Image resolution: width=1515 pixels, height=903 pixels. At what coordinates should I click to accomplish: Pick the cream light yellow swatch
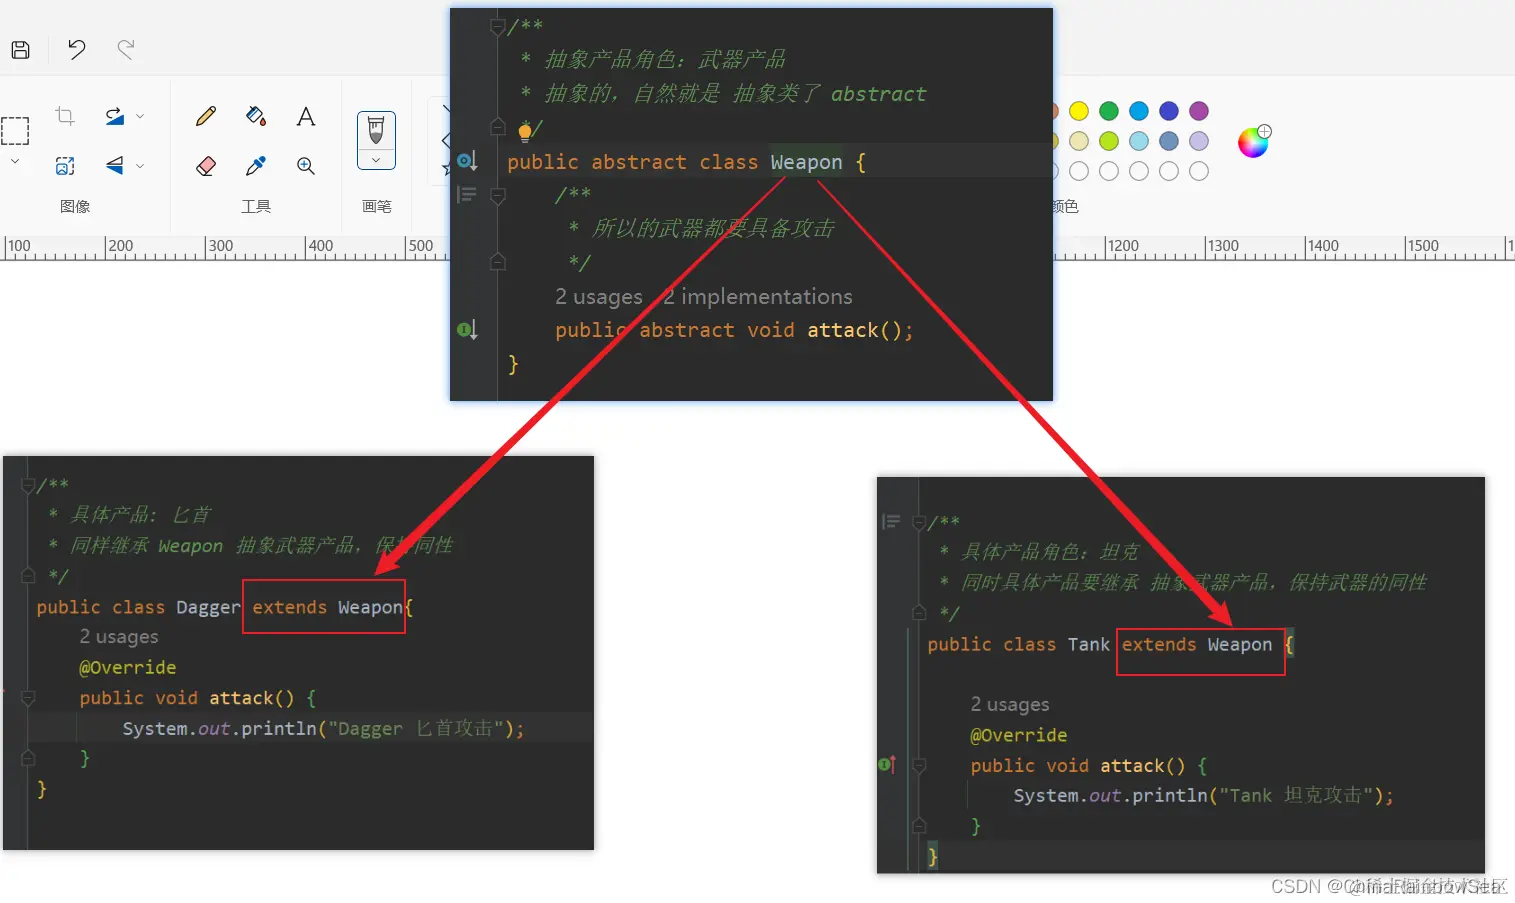coord(1079,141)
